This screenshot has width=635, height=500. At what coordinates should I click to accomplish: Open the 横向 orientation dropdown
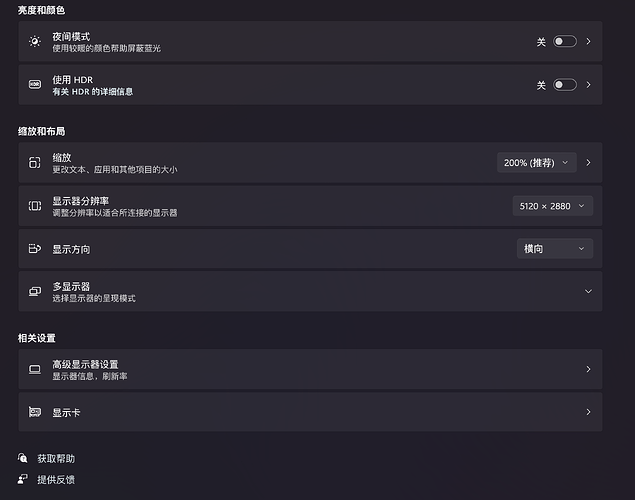[552, 249]
